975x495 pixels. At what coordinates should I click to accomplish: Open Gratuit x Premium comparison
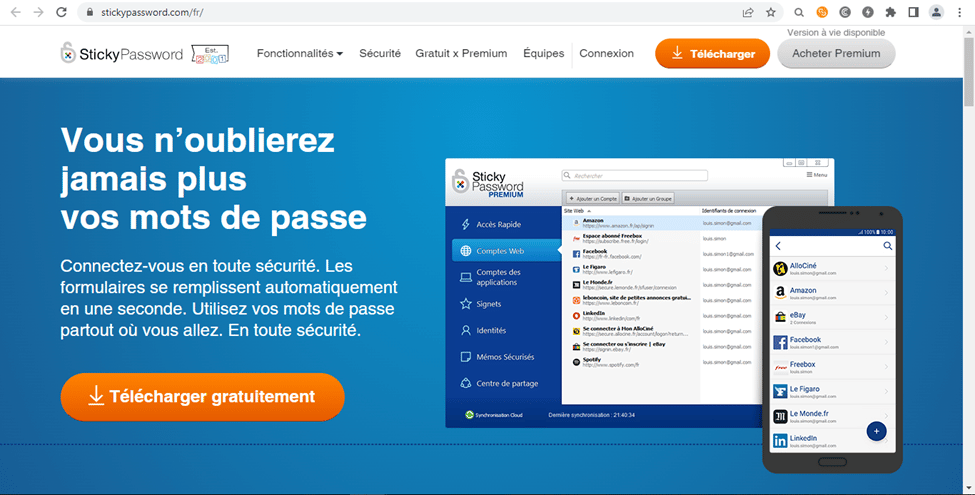click(461, 53)
